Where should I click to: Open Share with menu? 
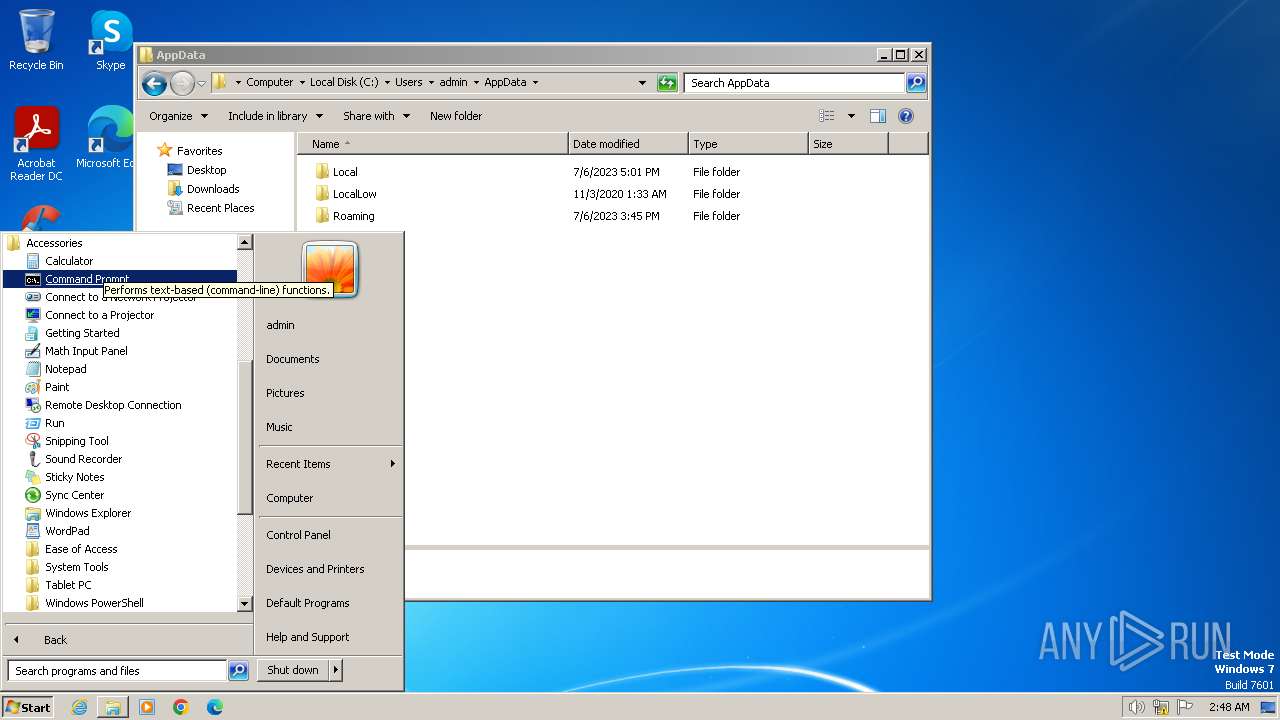[376, 116]
